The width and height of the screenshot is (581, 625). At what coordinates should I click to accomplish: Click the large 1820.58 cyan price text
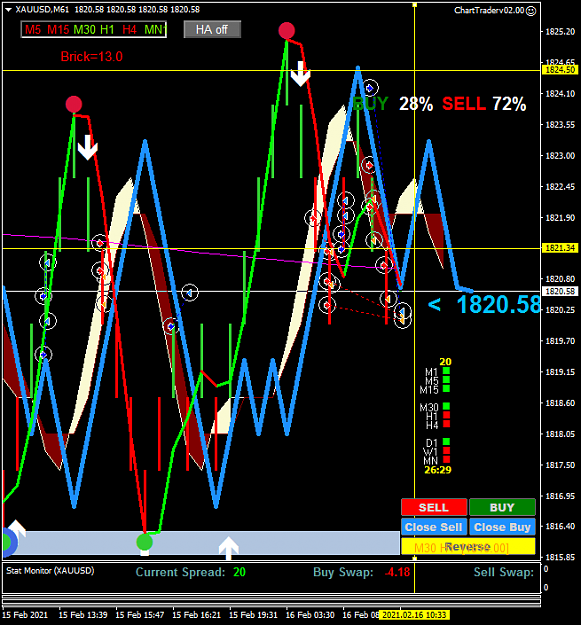point(498,305)
